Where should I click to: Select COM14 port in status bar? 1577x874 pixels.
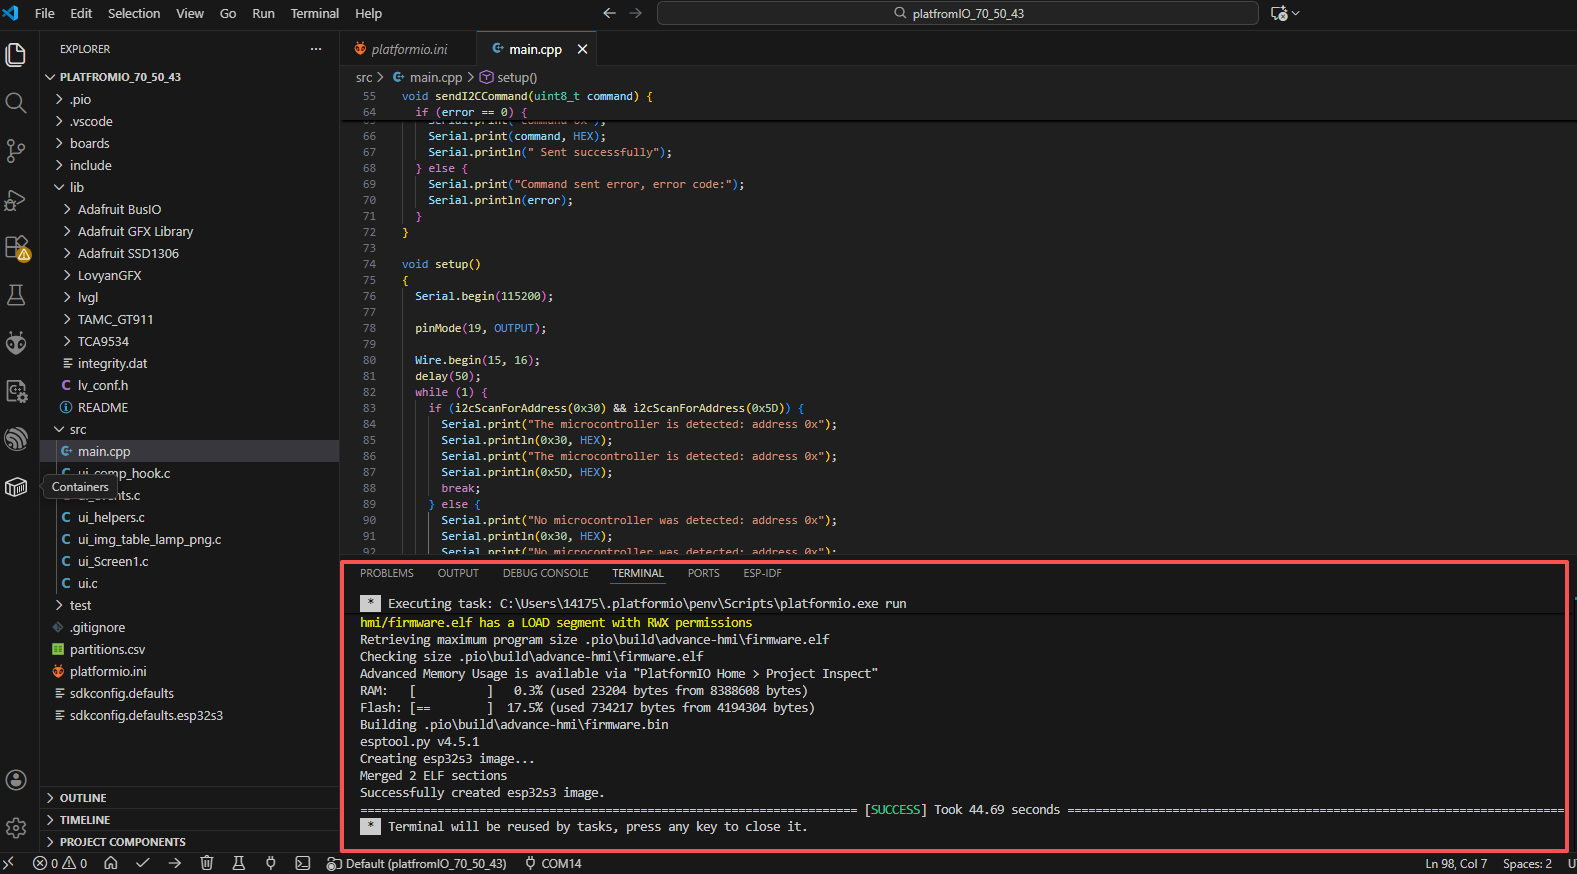(x=553, y=863)
